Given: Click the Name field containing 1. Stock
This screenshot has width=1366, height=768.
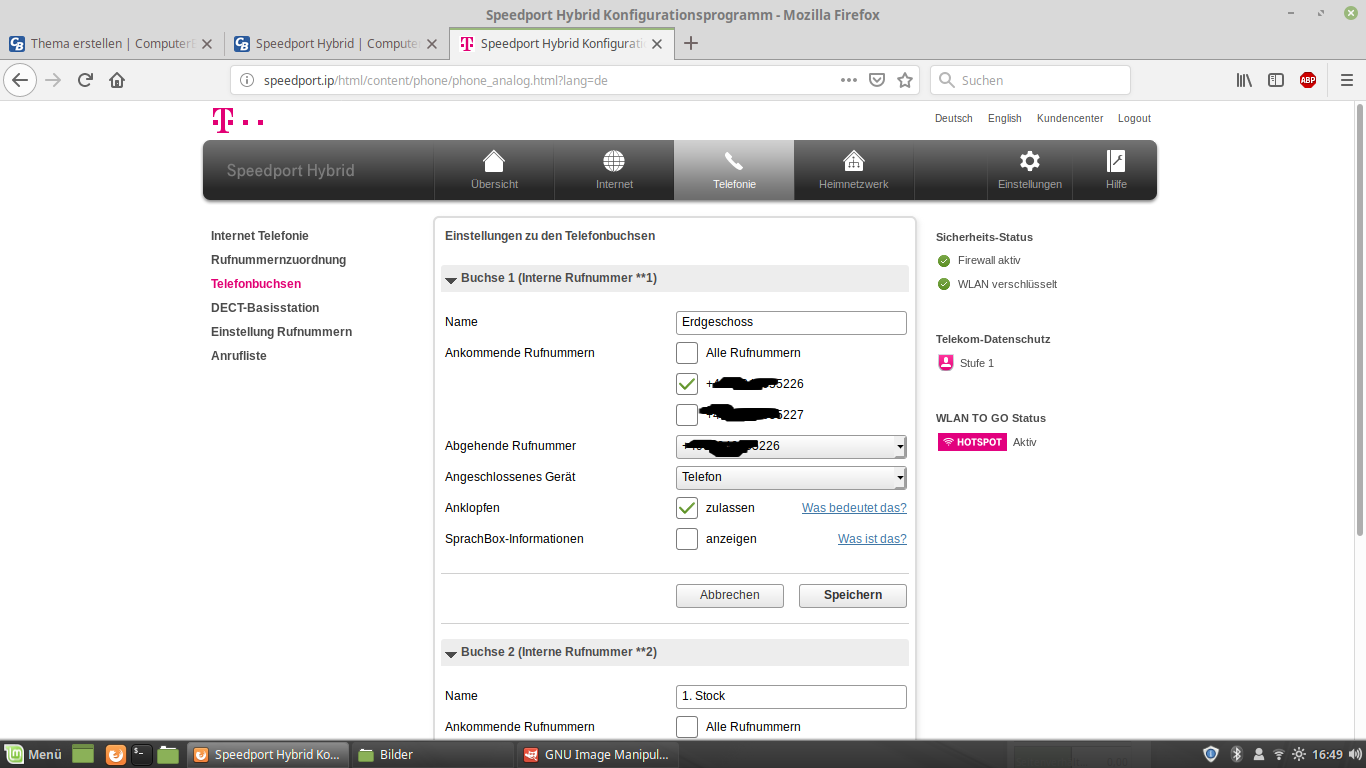Looking at the screenshot, I should pos(791,696).
